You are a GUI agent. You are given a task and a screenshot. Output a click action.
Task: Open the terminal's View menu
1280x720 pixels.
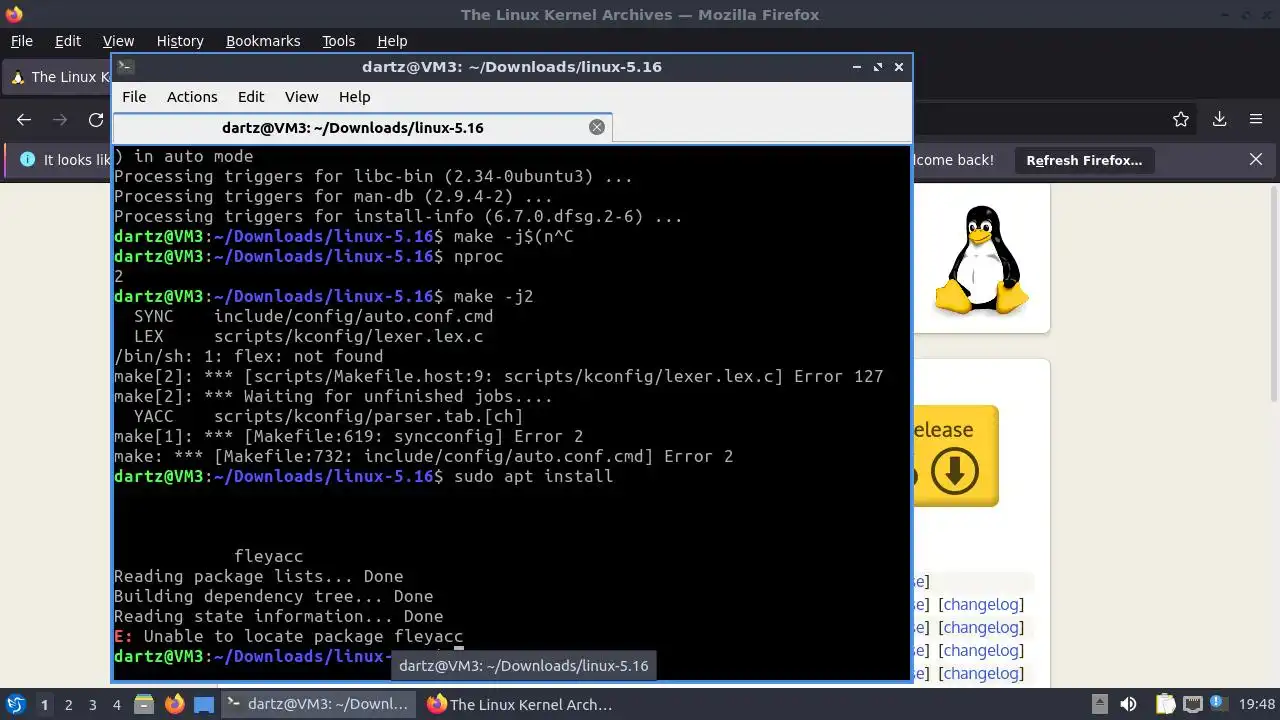(x=301, y=97)
